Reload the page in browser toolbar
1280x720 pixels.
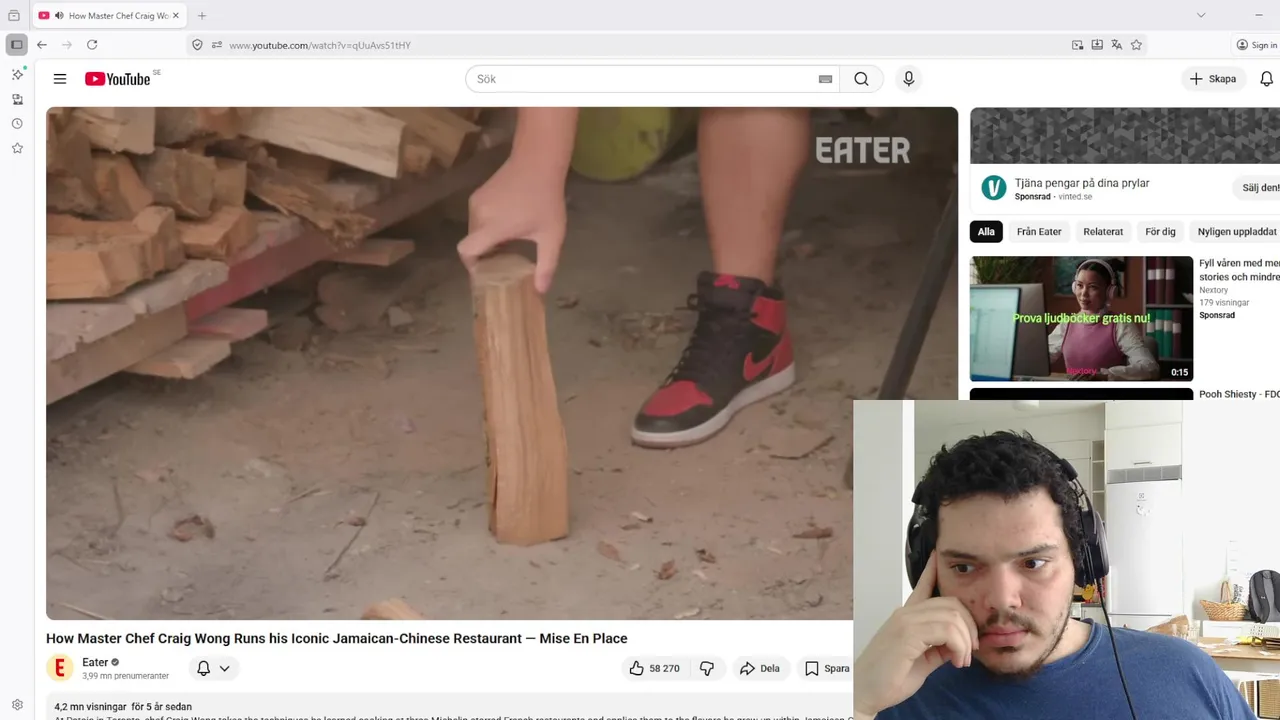[x=92, y=45]
